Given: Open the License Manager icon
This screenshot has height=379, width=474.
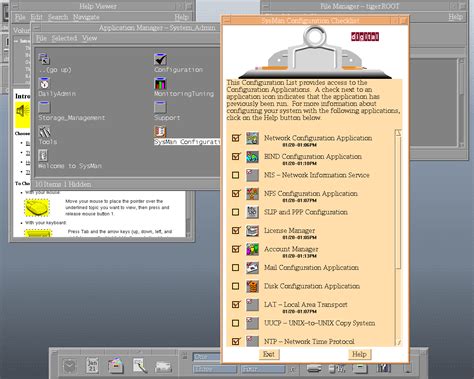Looking at the screenshot, I should [252, 231].
